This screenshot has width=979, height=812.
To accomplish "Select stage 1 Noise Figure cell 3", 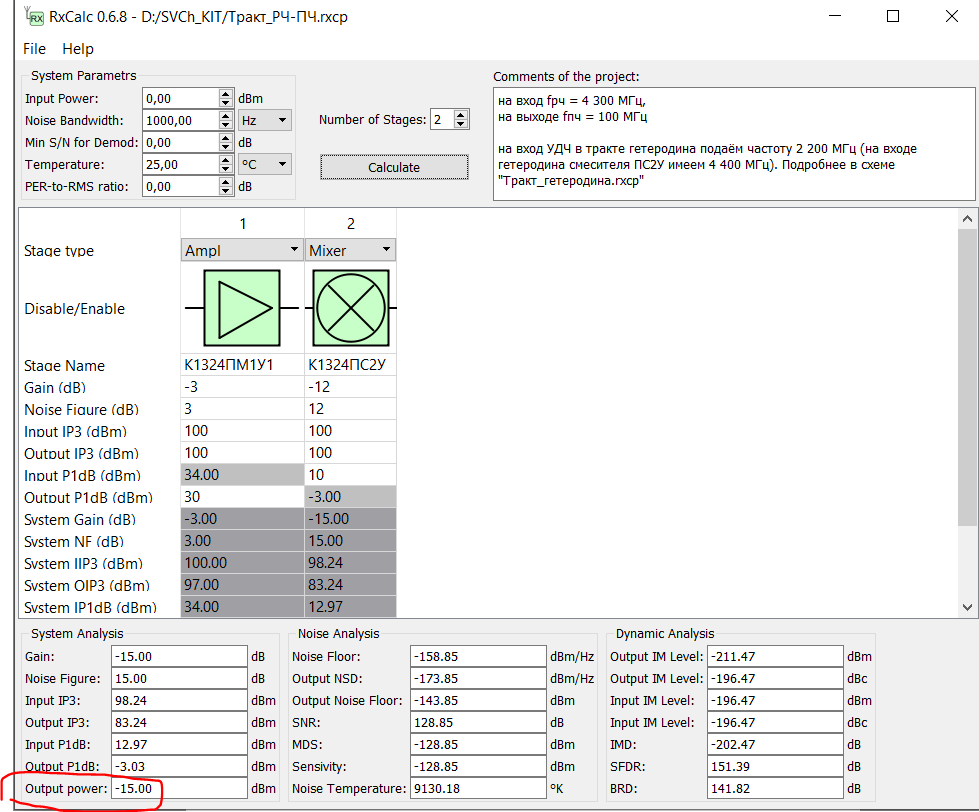I will pyautogui.click(x=242, y=409).
